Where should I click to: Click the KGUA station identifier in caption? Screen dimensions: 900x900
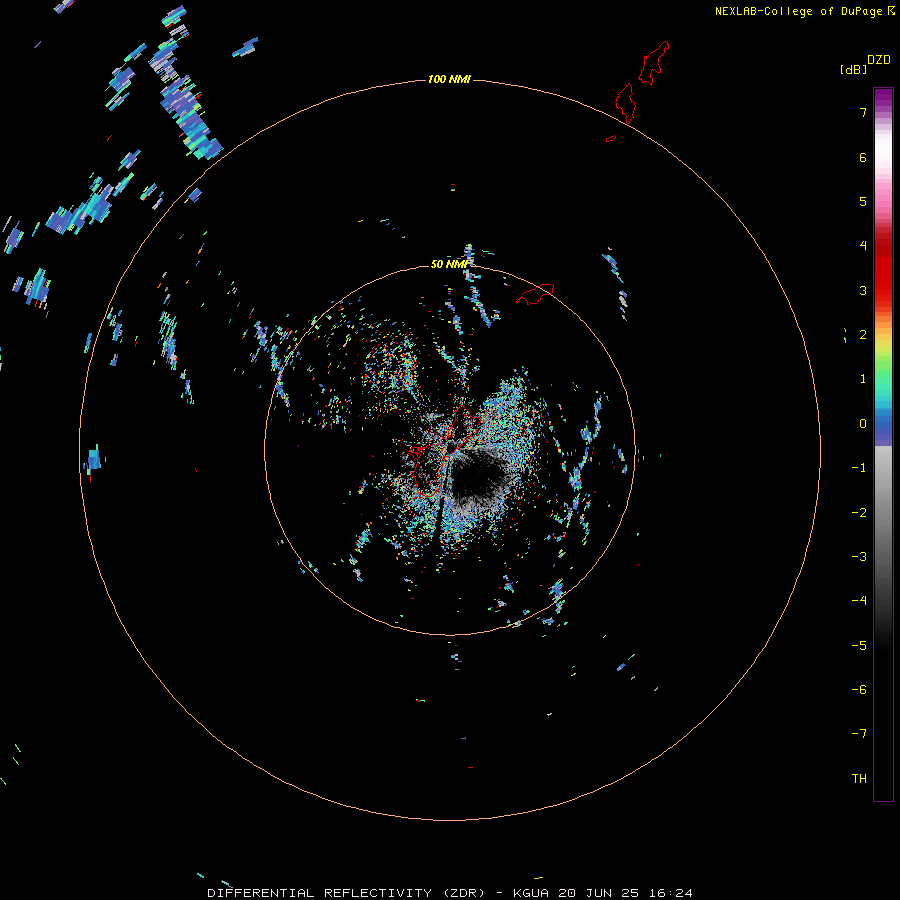[532, 893]
